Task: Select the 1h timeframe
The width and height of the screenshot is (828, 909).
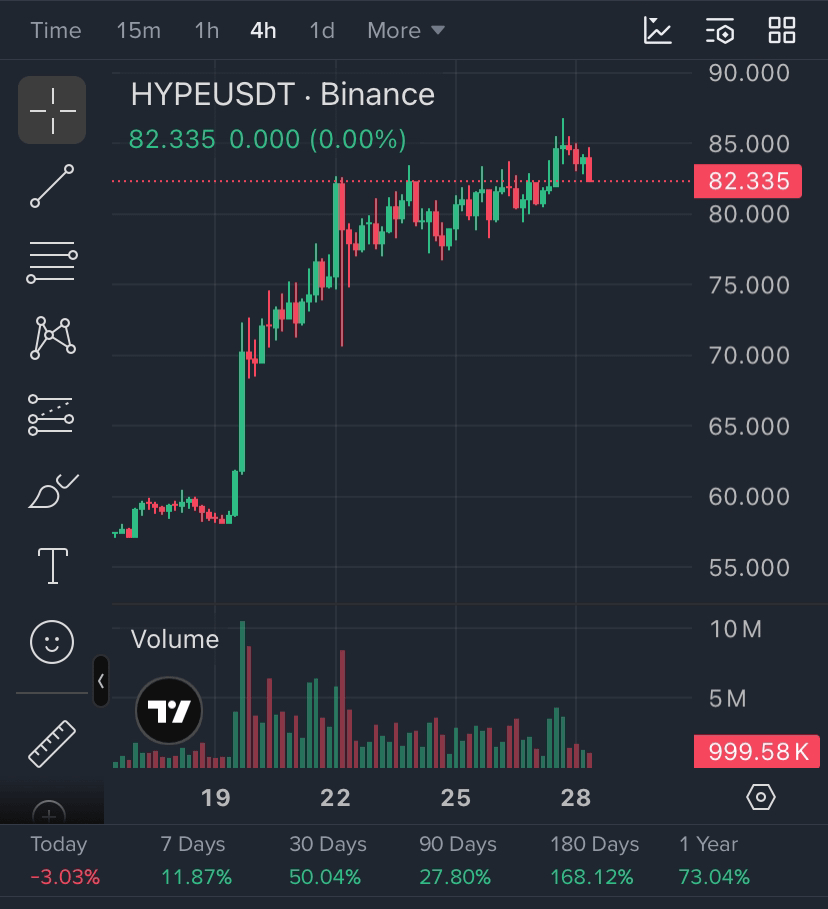Action: pos(207,30)
